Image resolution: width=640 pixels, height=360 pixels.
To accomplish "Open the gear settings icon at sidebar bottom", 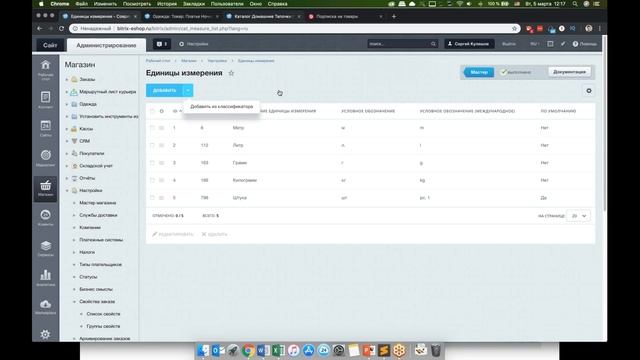I will click(45, 334).
